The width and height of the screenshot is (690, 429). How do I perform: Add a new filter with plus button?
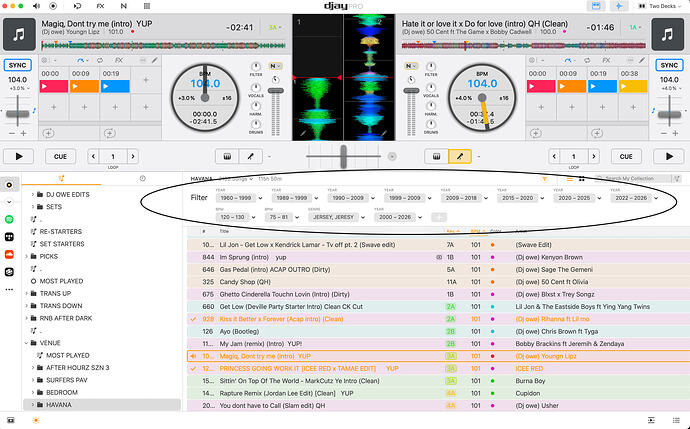(x=439, y=217)
